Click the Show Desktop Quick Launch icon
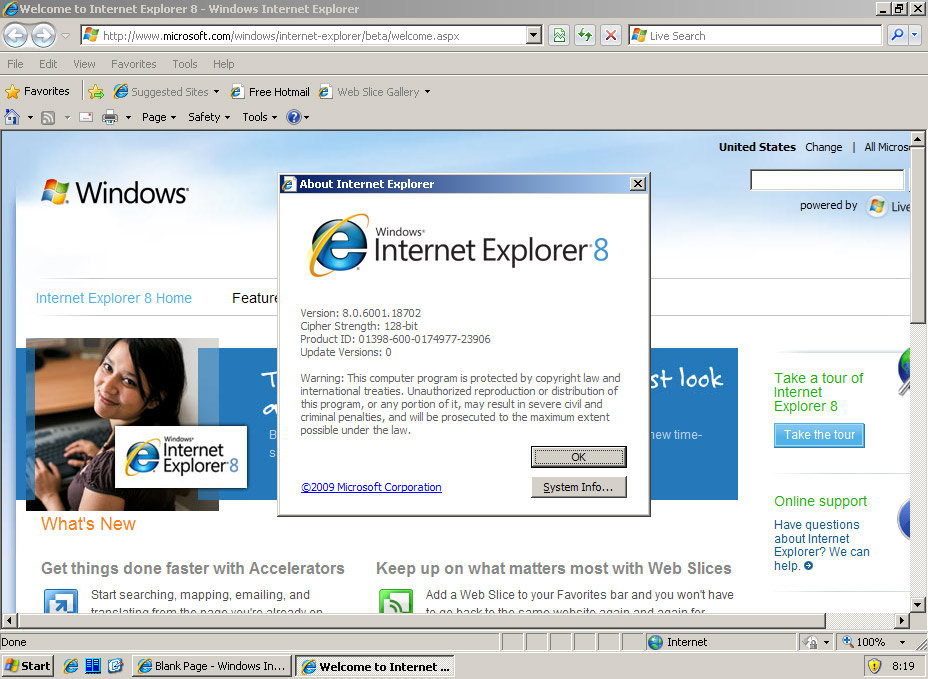 pyautogui.click(x=93, y=666)
